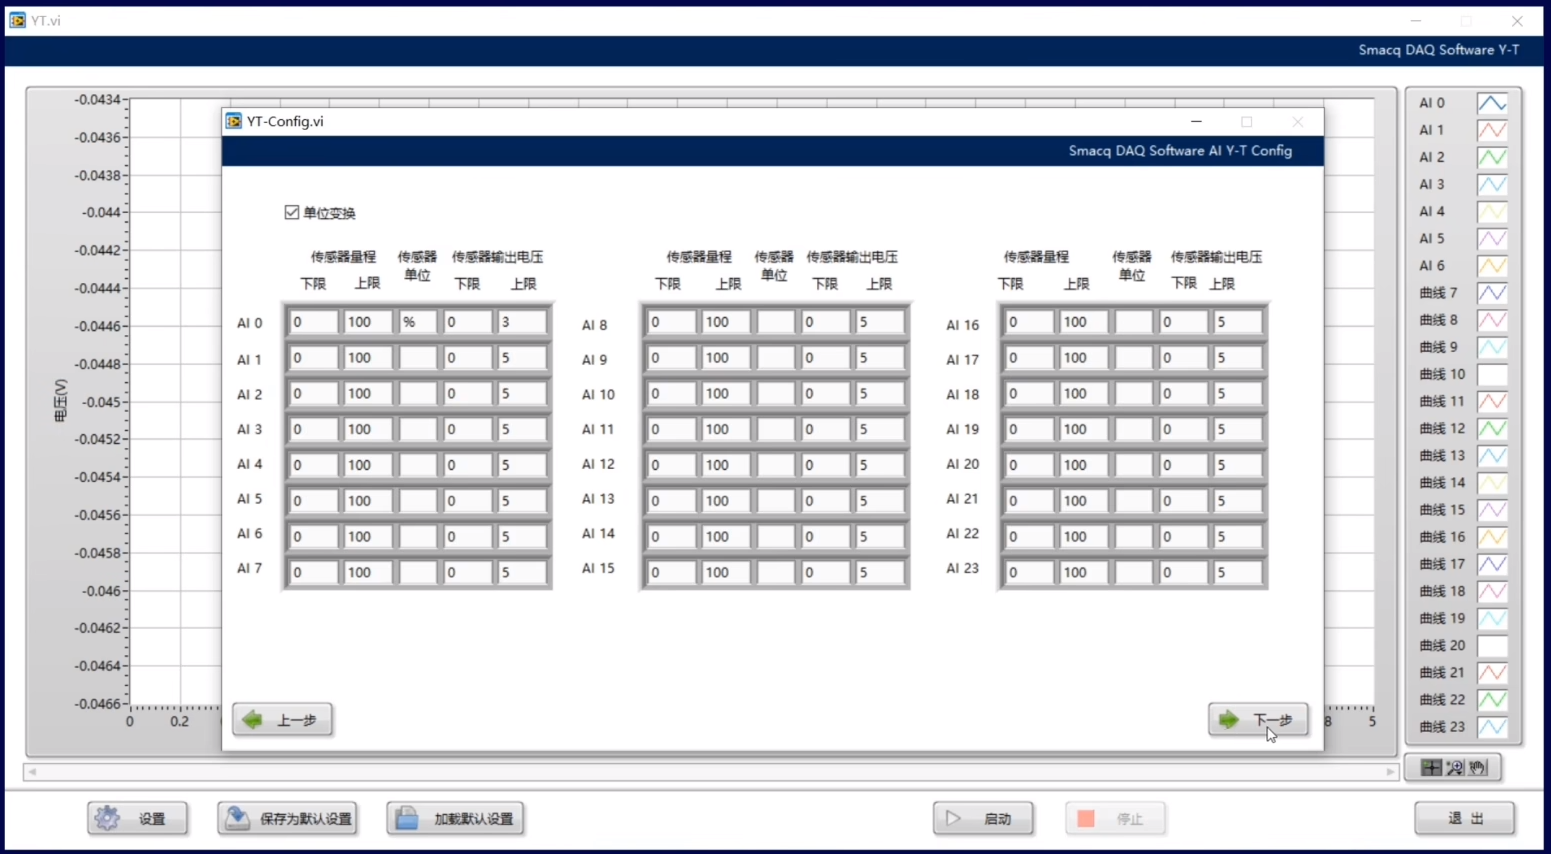The image size is (1551, 854).
Task: Click the AI 19 sensor unit field
Action: point(1133,429)
